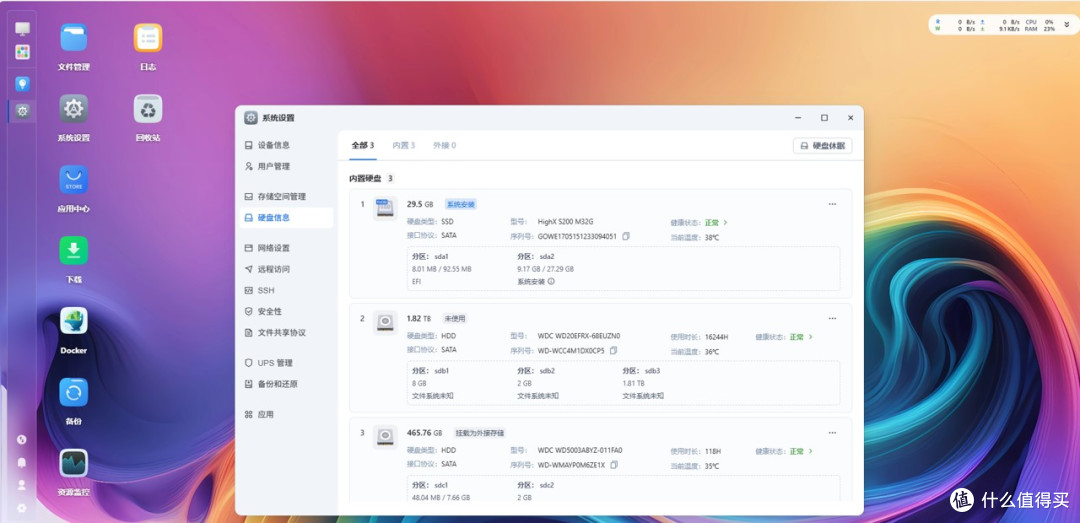Click the HDD icon of the 1.82 TB disk
Viewport: 1080px width, 523px height.
[386, 322]
